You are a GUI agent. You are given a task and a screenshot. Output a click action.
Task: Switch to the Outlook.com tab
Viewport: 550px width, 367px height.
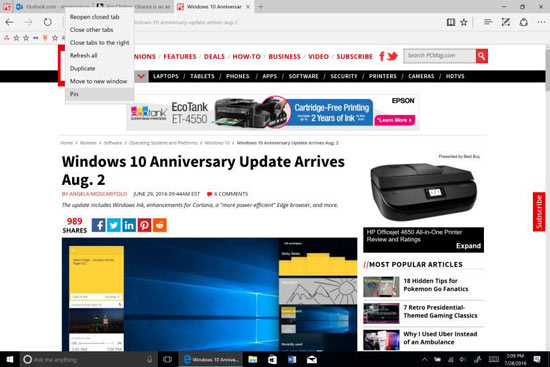[53, 7]
